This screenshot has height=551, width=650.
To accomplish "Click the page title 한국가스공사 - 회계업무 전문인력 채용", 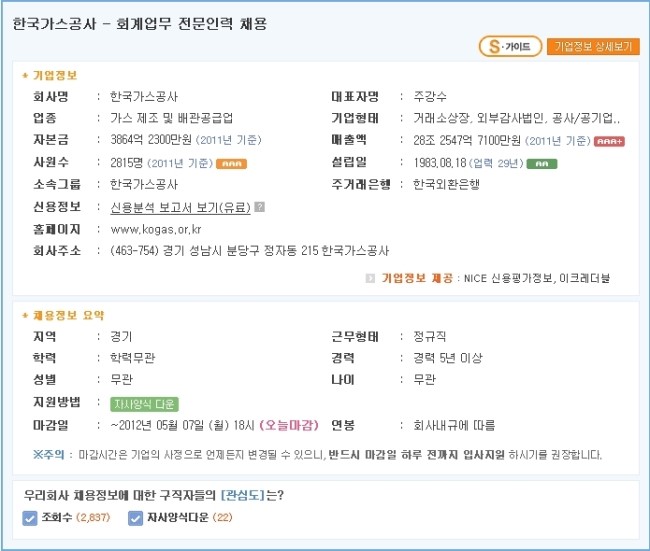I will tap(140, 24).
